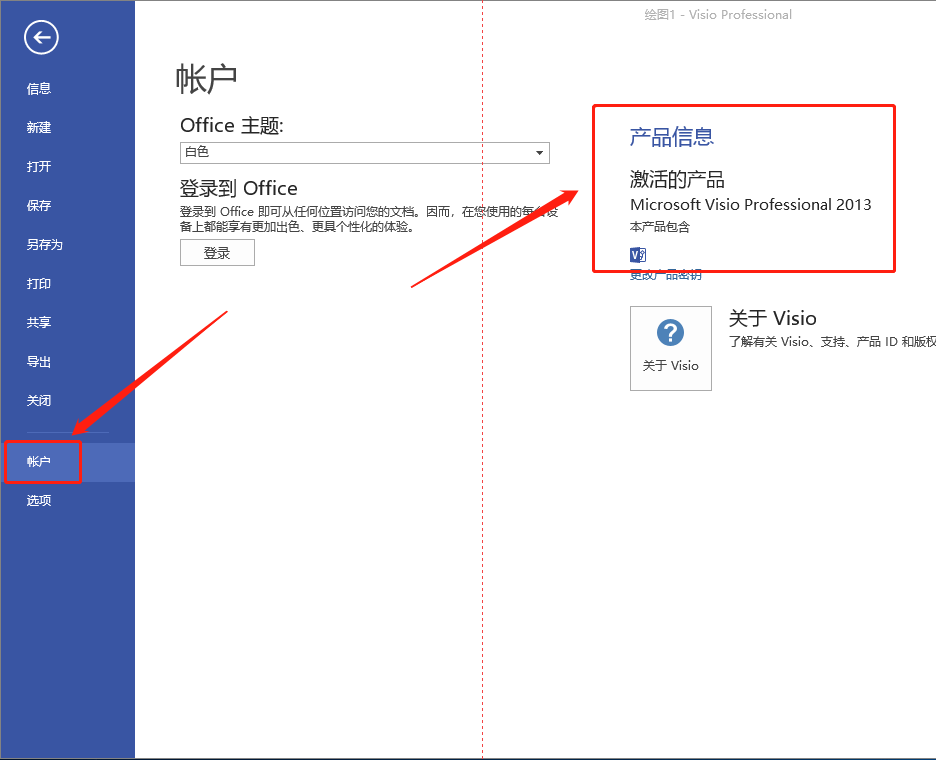Click the Microsoft Visio Professional 2013 text
Image resolution: width=936 pixels, height=760 pixels.
pyautogui.click(x=750, y=205)
